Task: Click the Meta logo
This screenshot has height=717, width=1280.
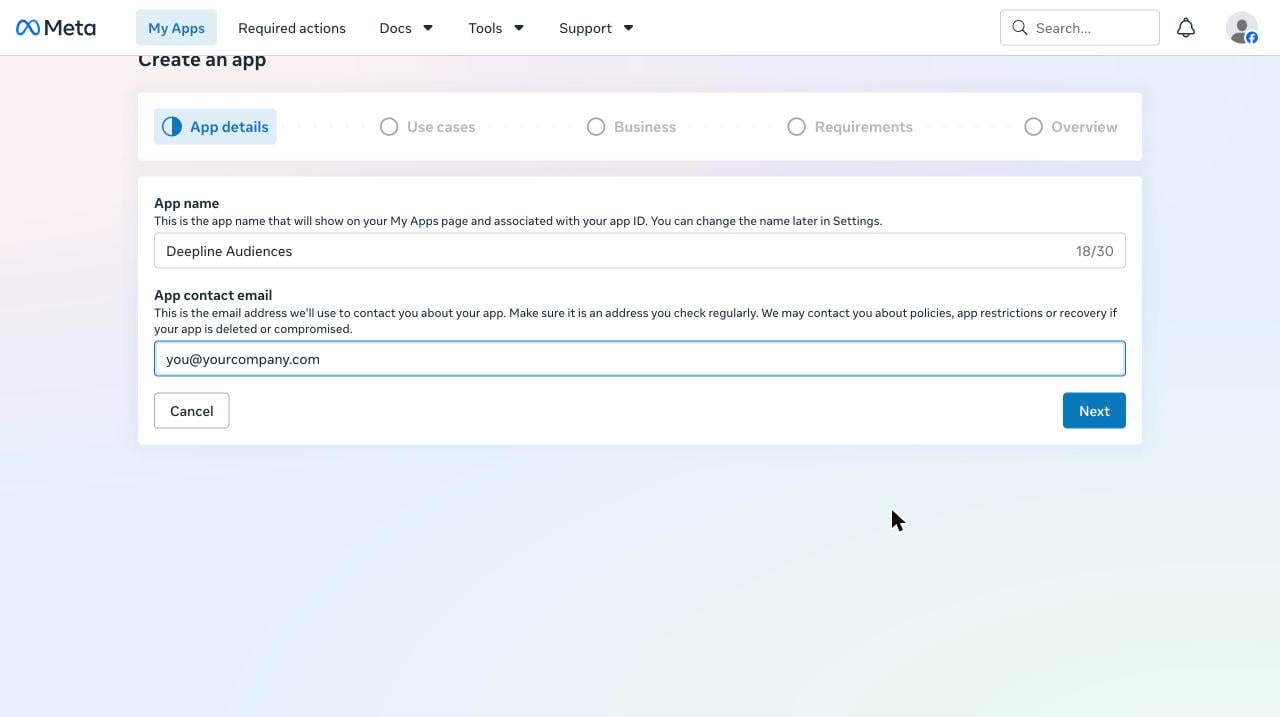Action: [56, 28]
